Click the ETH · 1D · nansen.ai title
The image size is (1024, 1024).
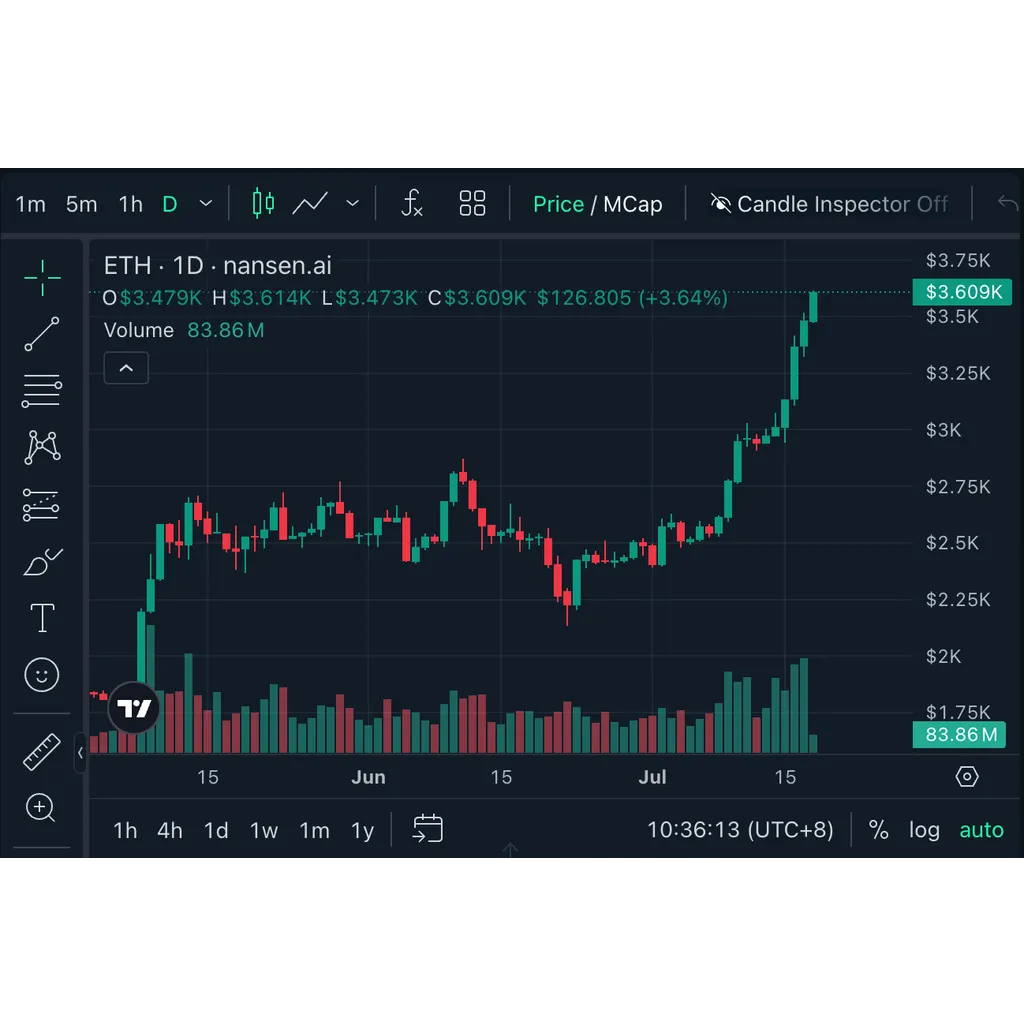coord(217,266)
